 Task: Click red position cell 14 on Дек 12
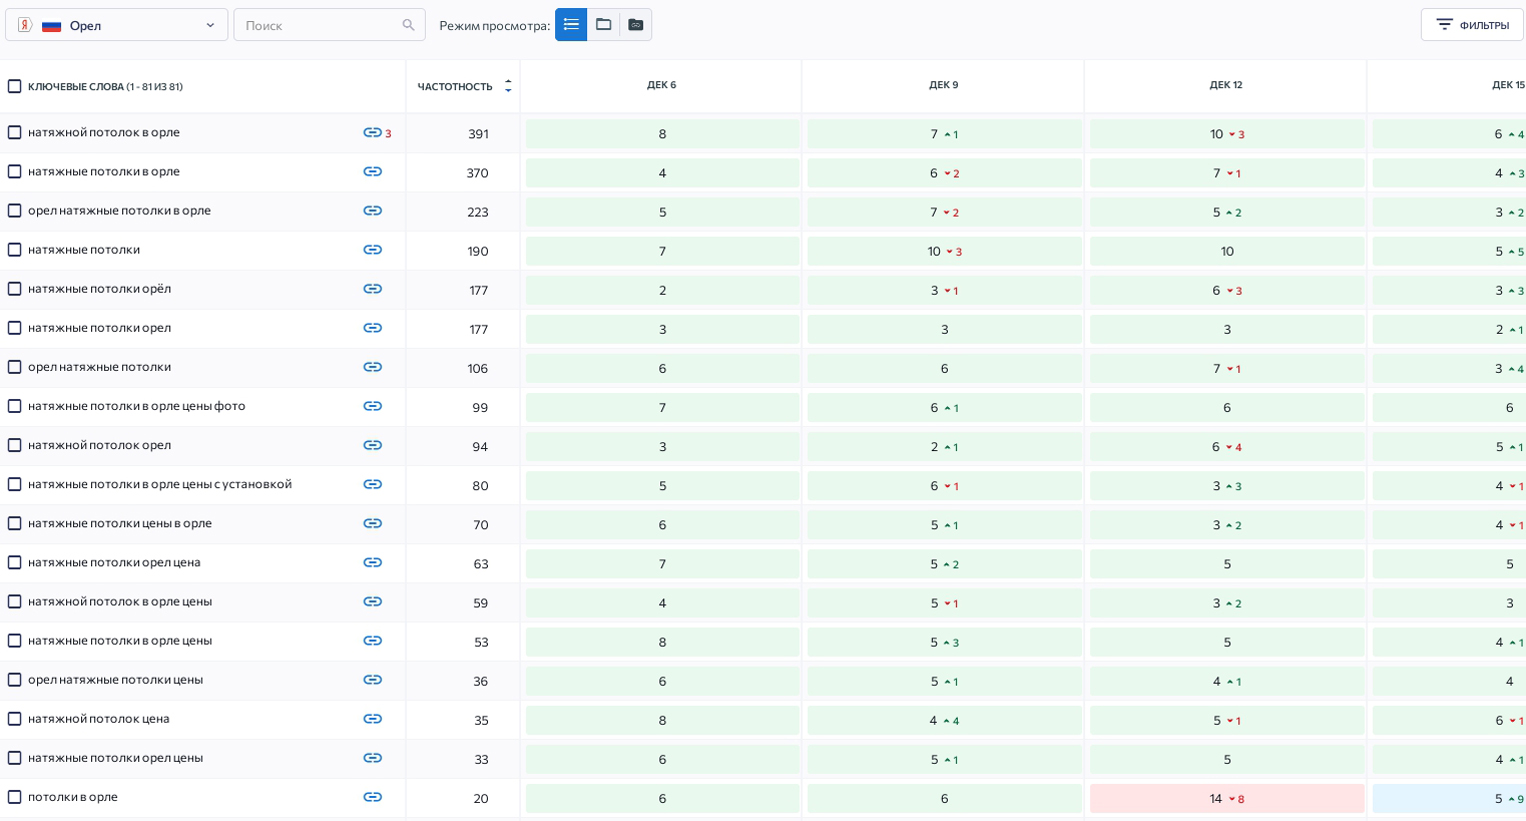(1226, 798)
